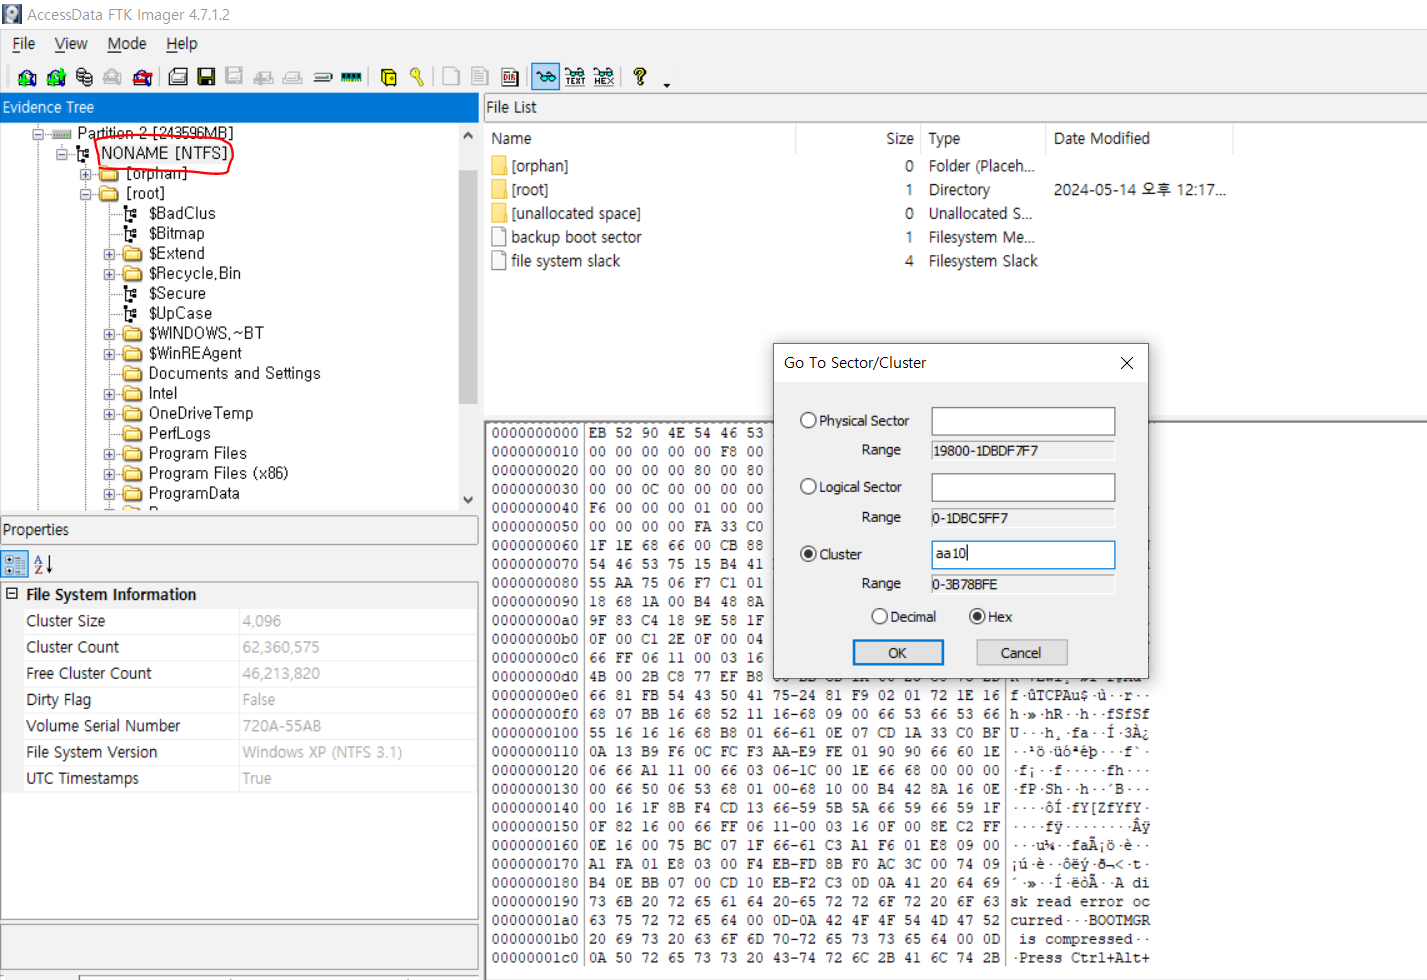Select file system slack in File List
Screen dimensions: 1427x980
point(566,261)
